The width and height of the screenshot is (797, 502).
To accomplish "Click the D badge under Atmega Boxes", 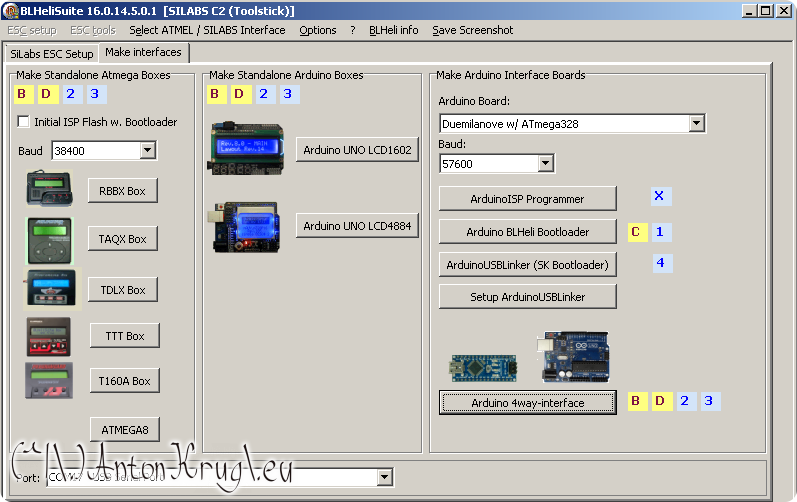I will 46,93.
